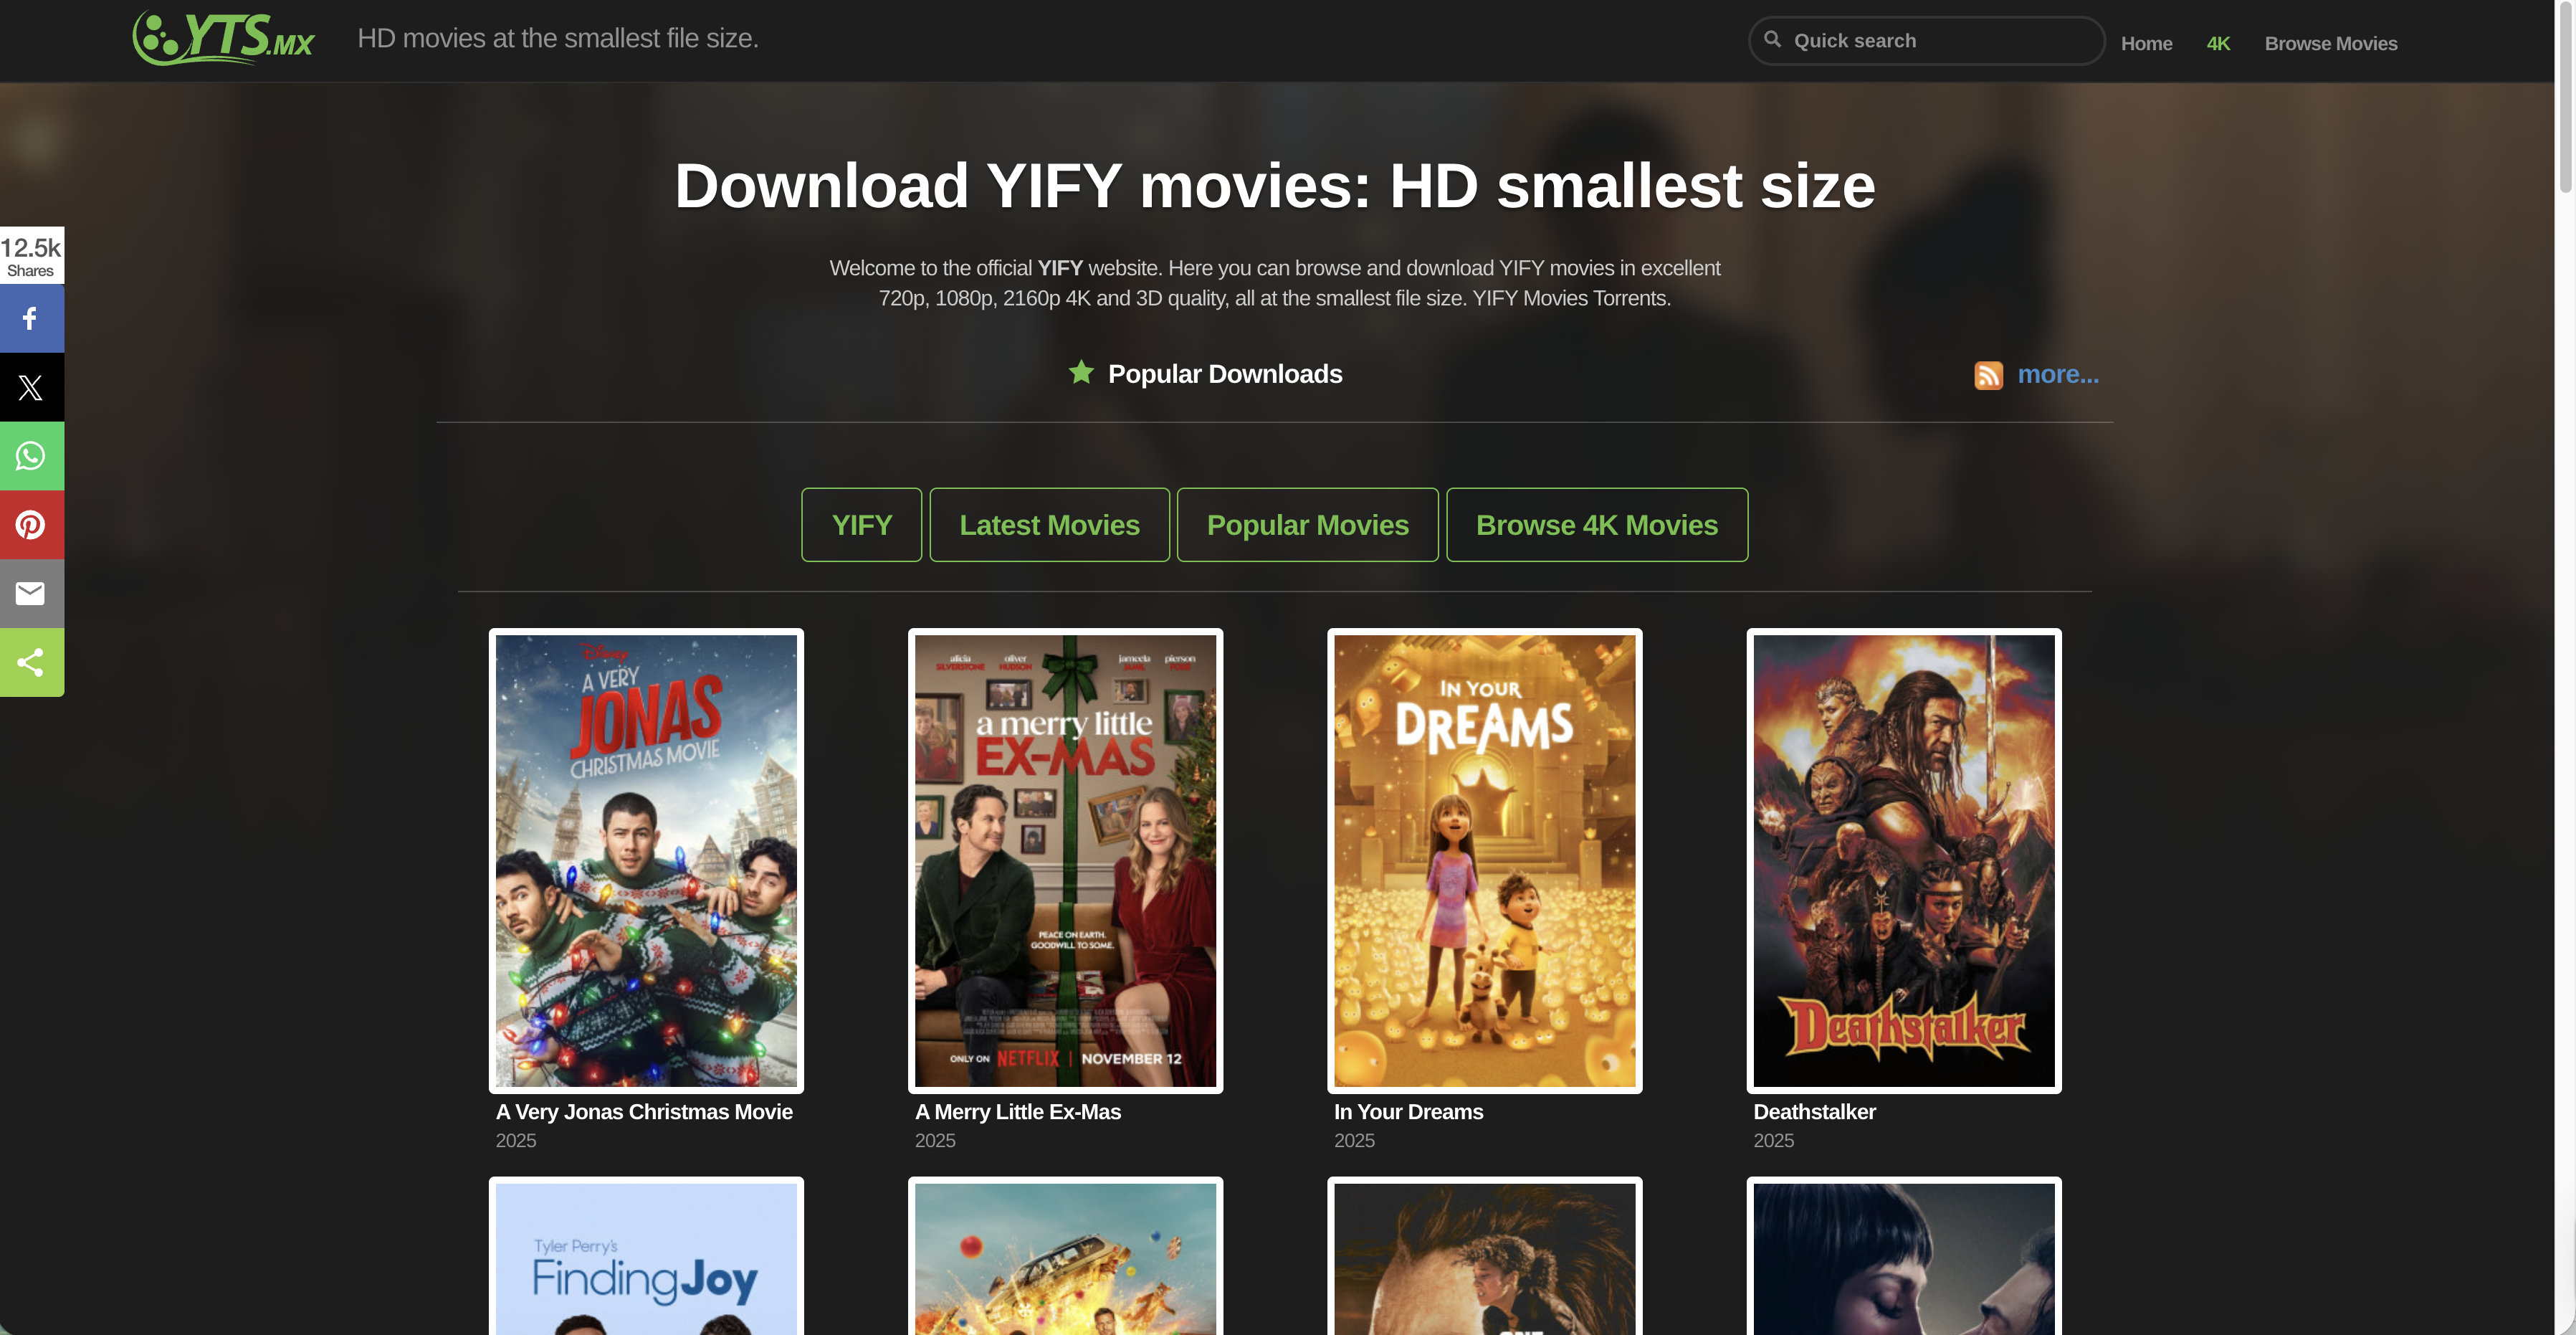Viewport: 2576px width, 1335px height.
Task: Click A Merry Little Ex-Mas title
Action: (x=1018, y=1112)
